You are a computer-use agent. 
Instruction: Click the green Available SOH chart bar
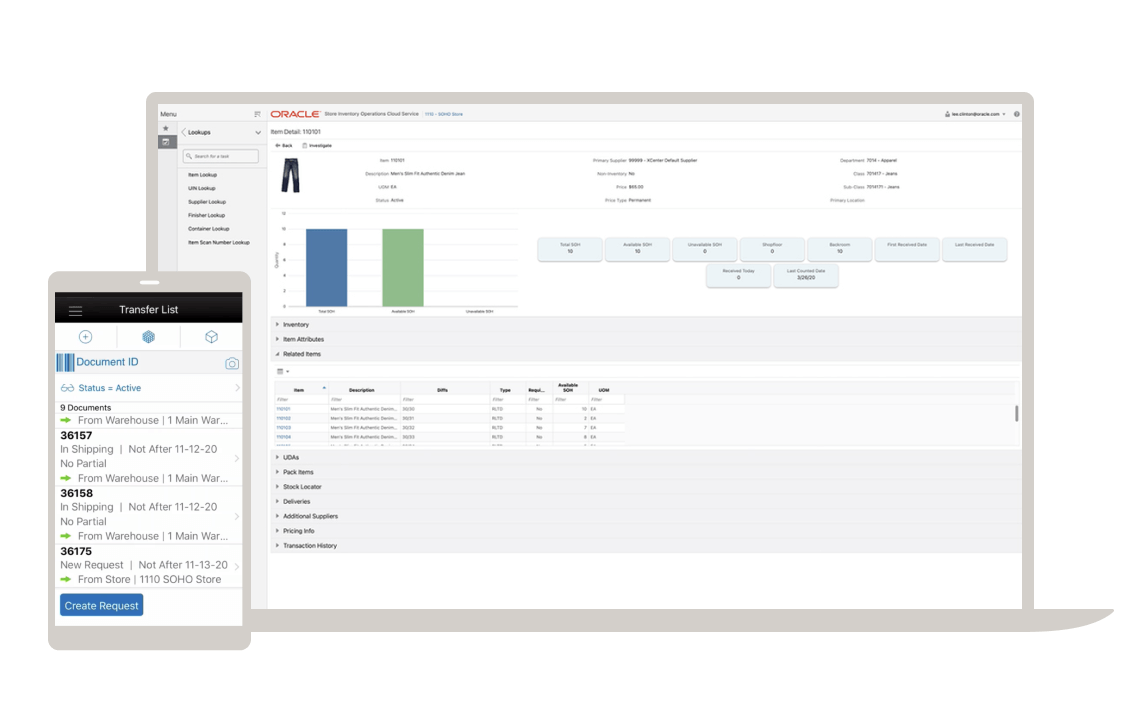(x=402, y=265)
